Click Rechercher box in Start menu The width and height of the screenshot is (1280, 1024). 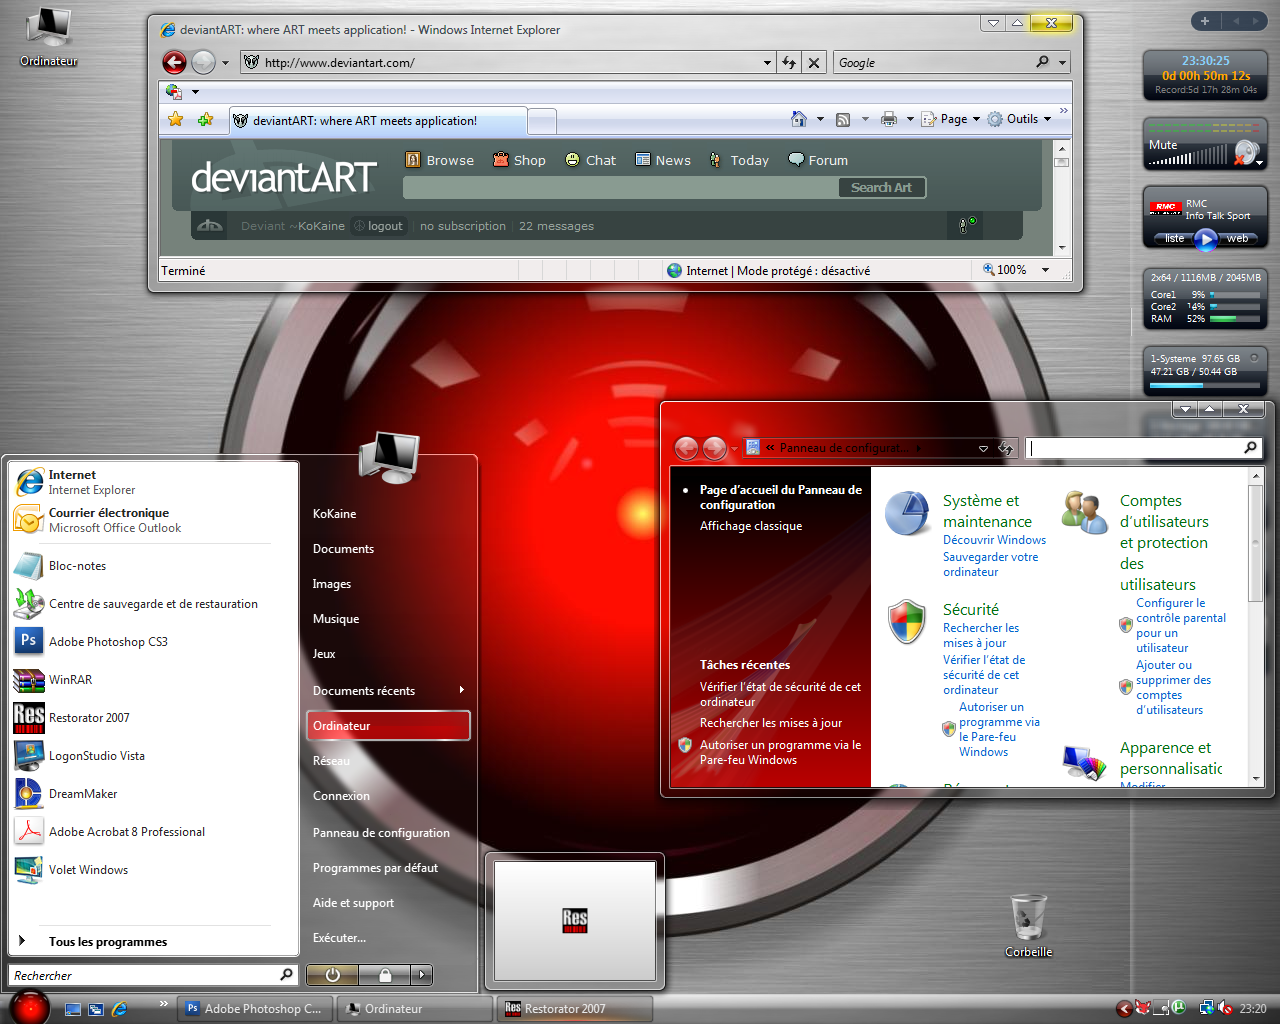pyautogui.click(x=154, y=975)
